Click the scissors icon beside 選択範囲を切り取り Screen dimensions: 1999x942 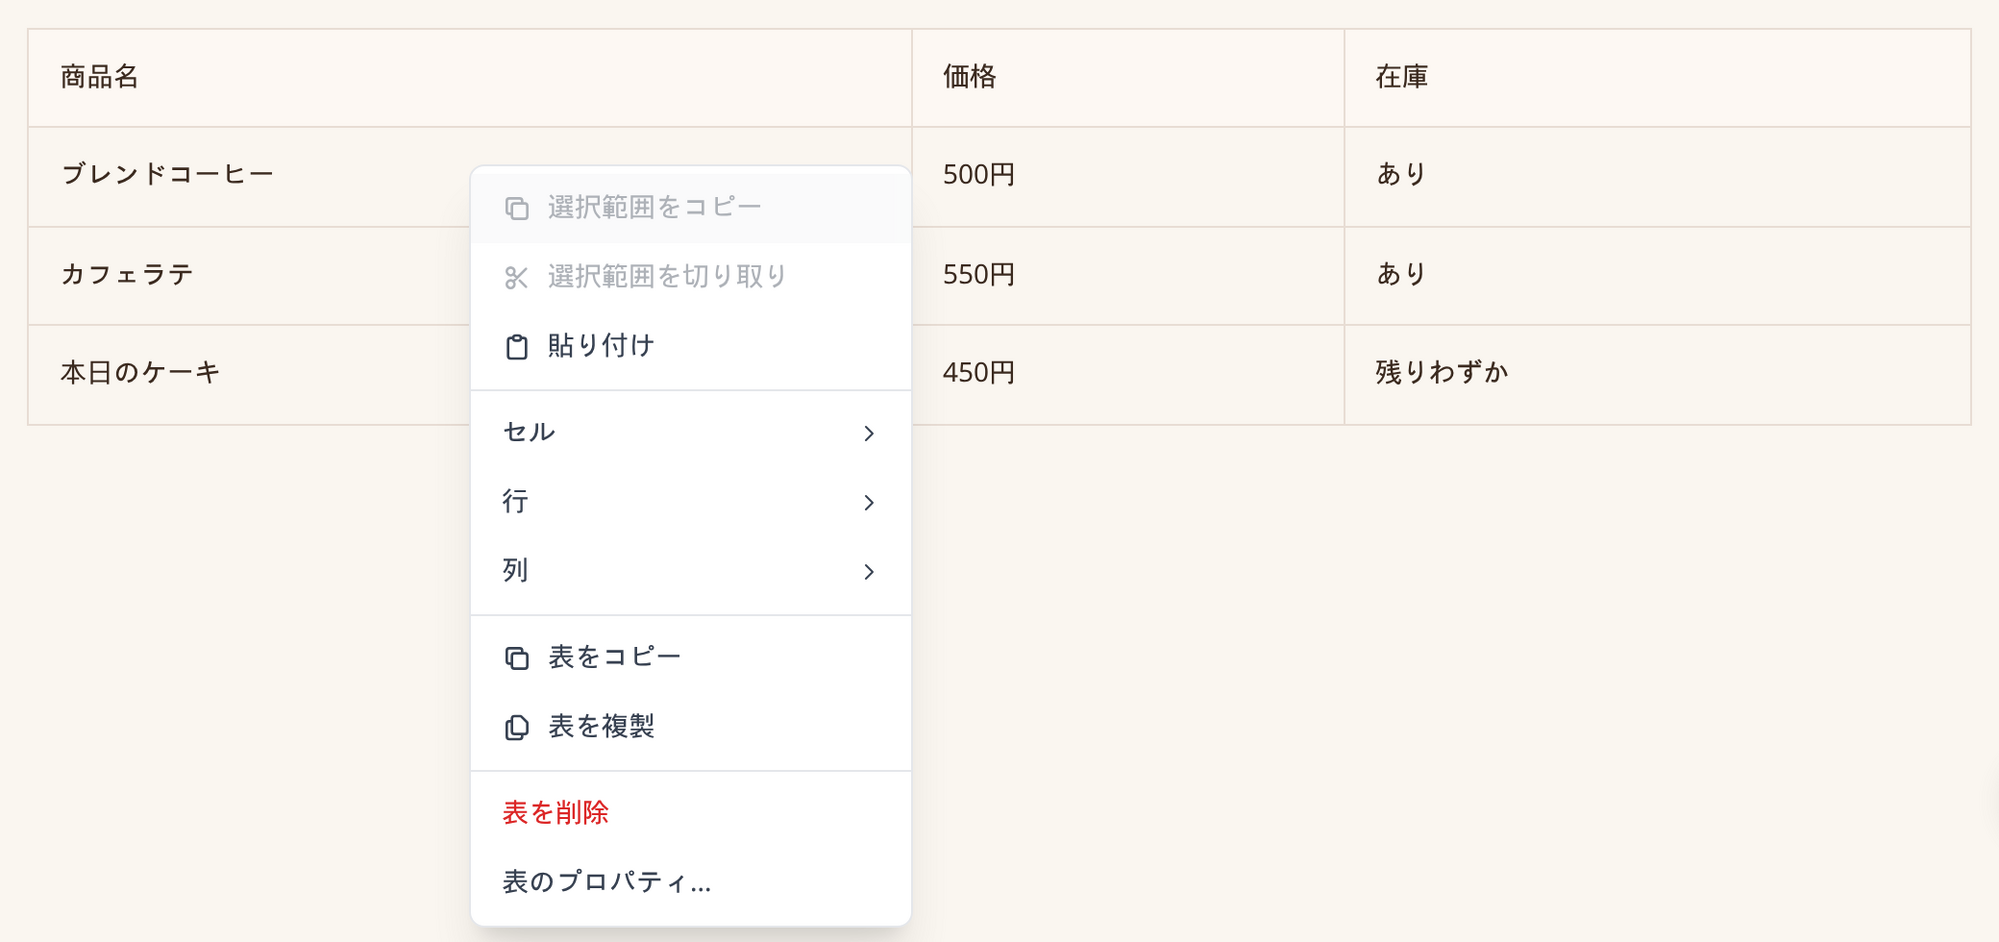pos(516,277)
